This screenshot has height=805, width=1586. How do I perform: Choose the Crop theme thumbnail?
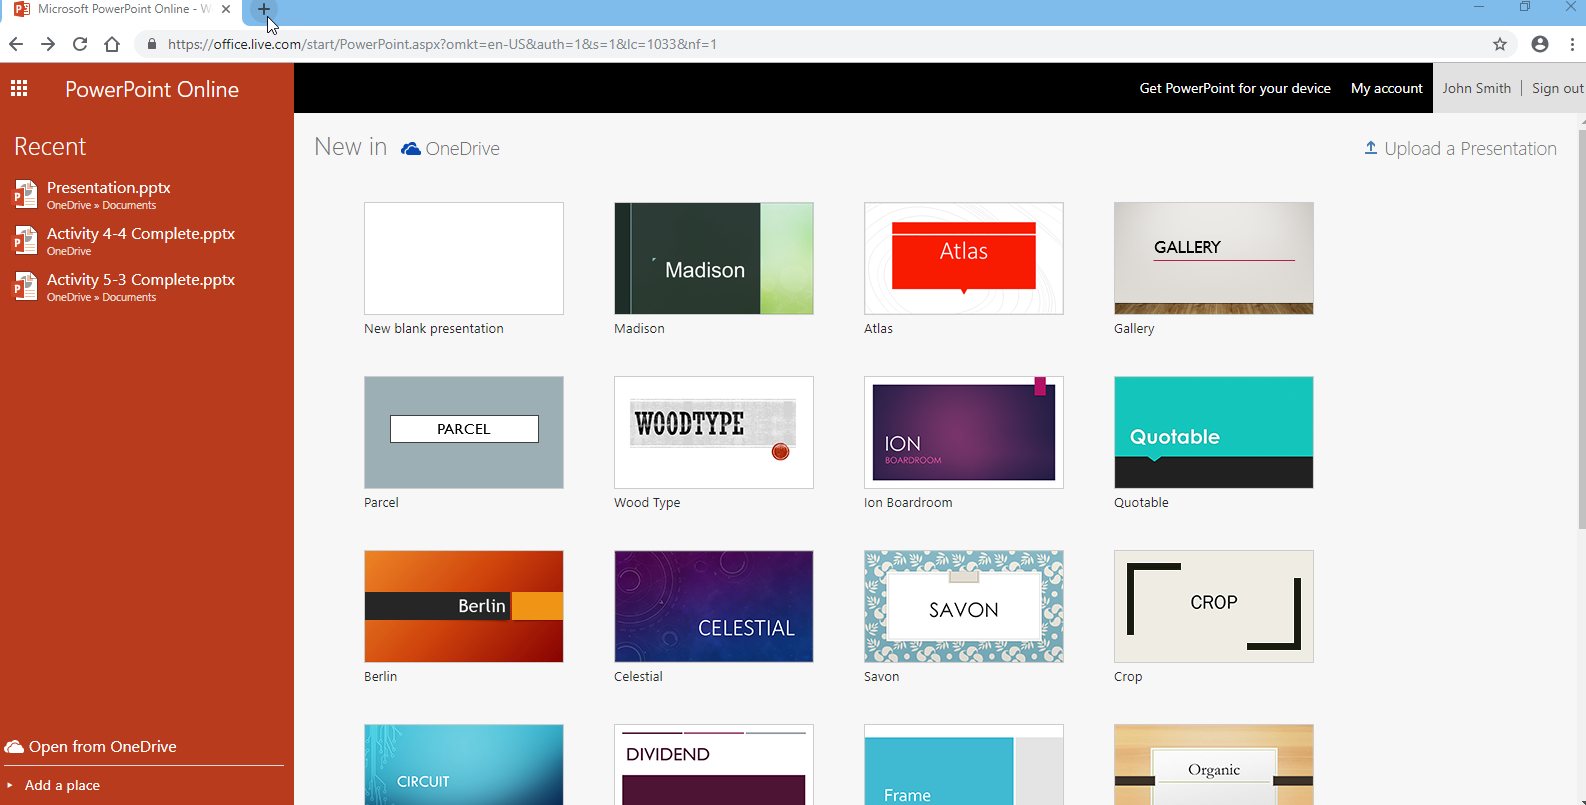tap(1214, 606)
